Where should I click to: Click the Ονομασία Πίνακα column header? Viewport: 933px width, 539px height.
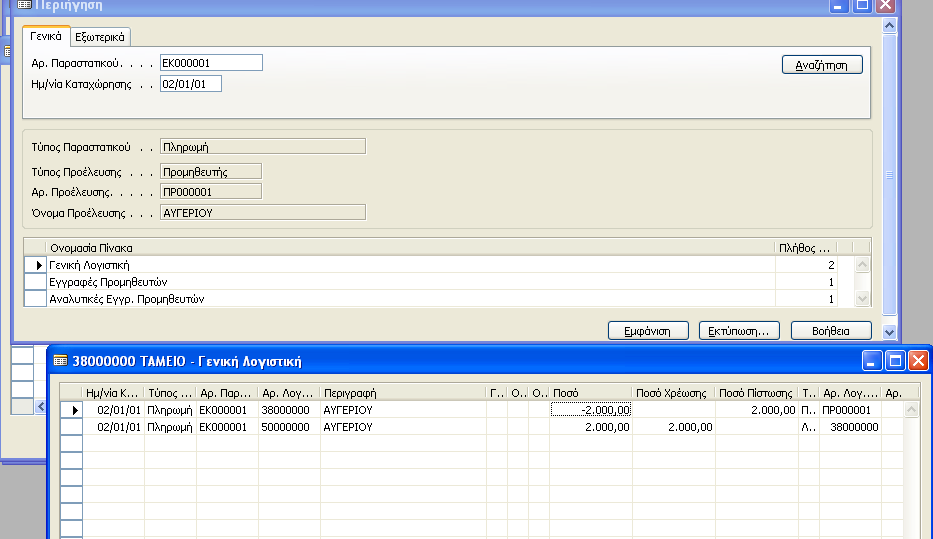point(411,248)
